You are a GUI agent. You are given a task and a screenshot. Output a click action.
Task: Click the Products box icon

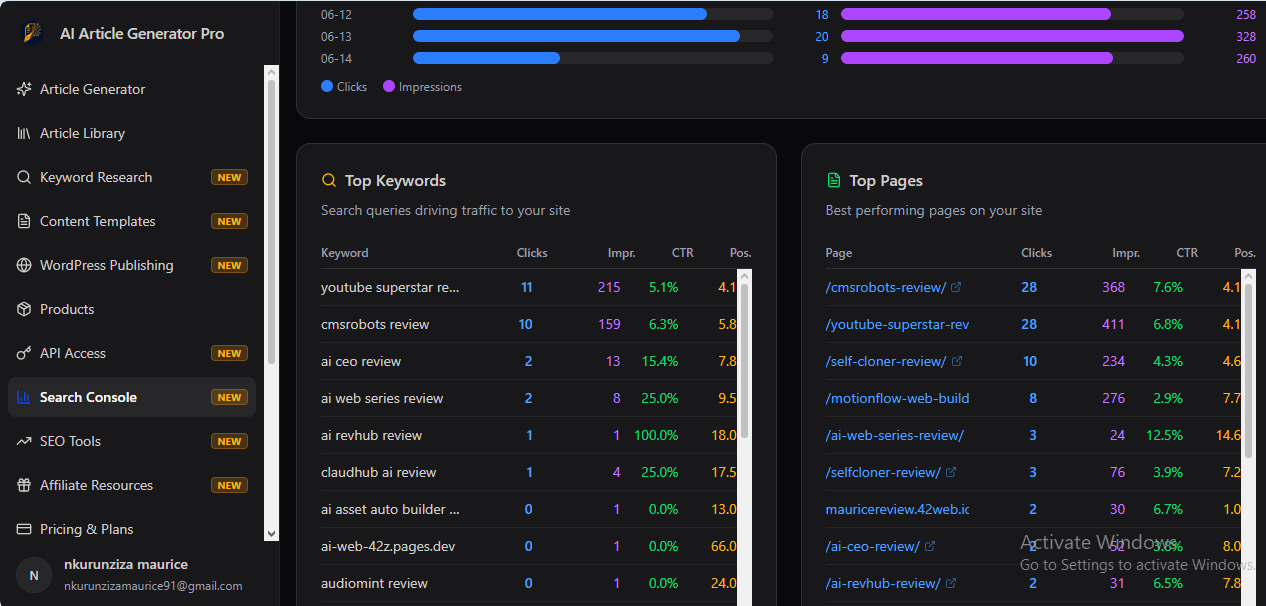(24, 309)
